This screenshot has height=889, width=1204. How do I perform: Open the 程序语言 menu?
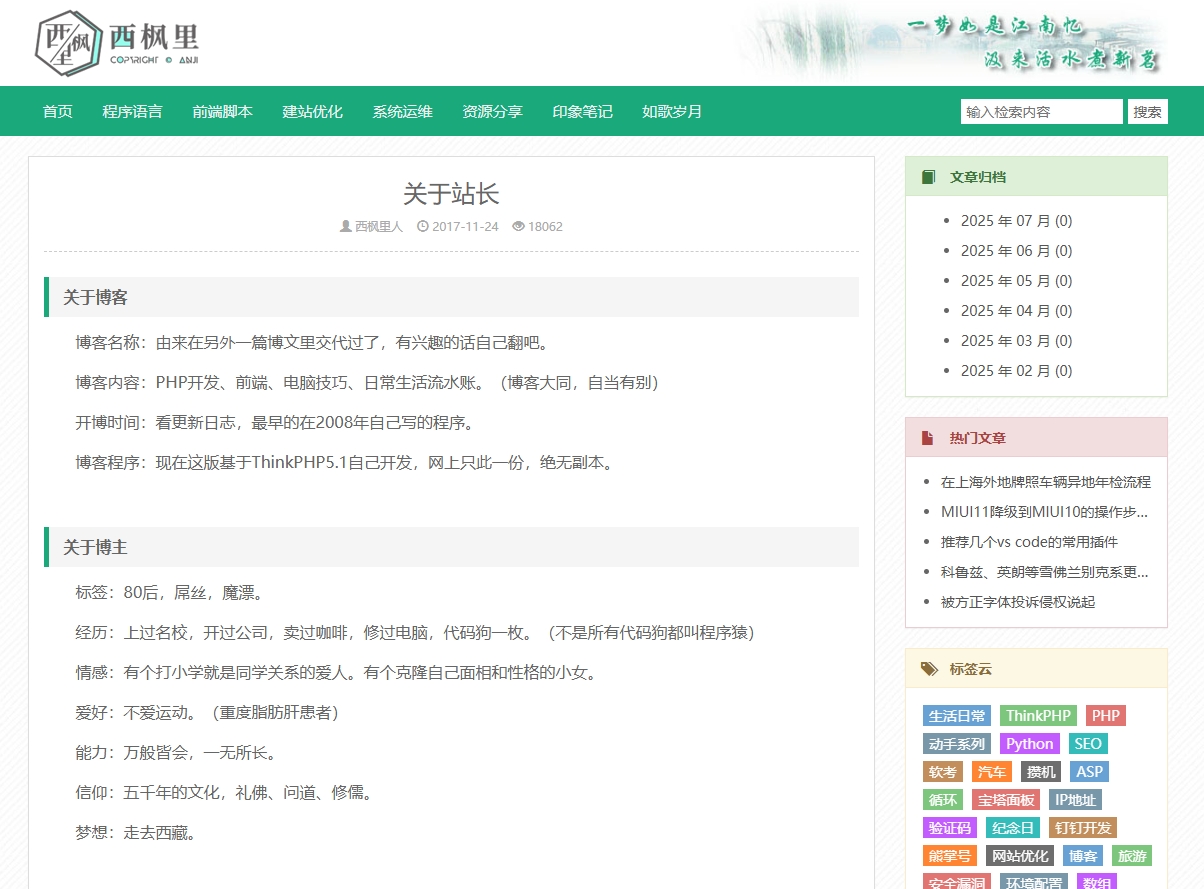132,111
